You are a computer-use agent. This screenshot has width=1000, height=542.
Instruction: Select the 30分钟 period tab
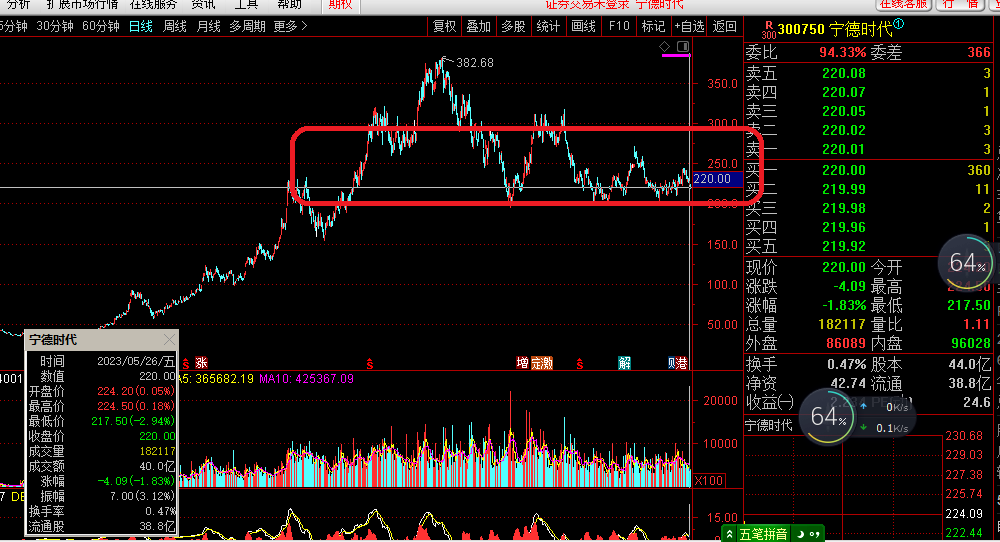coord(54,26)
